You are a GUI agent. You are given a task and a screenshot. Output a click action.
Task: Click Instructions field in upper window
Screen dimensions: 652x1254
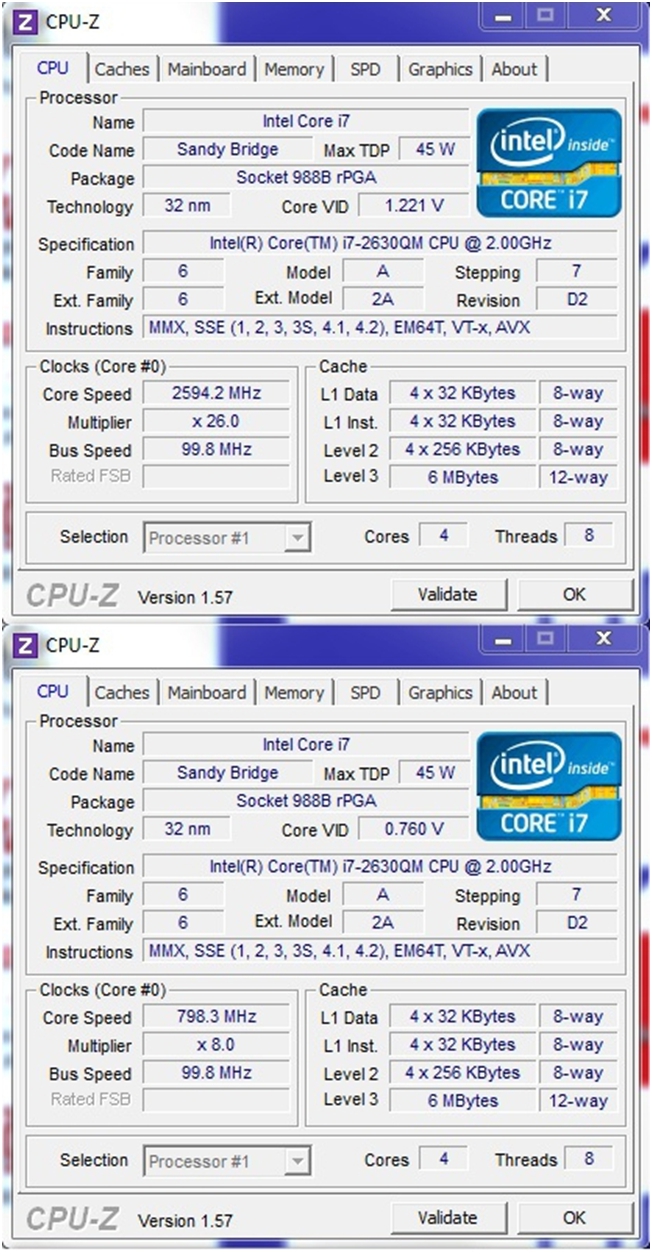point(380,327)
